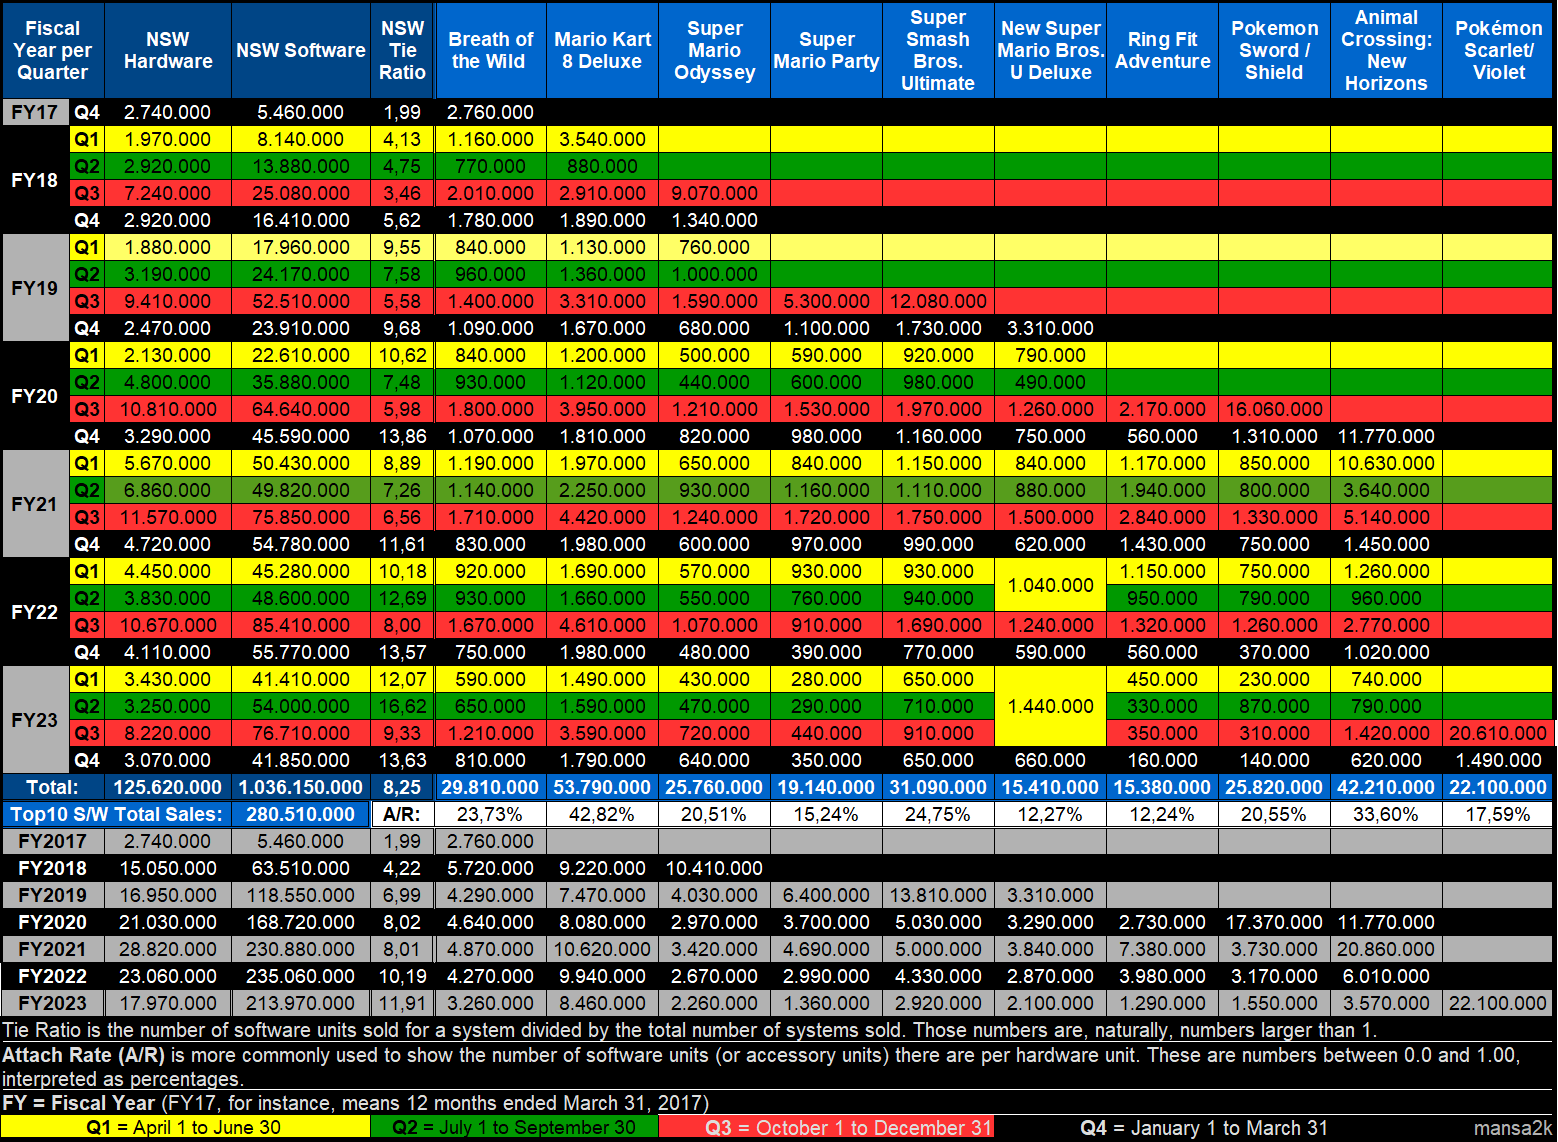This screenshot has height=1142, width=1558.
Task: Click the merged 1.040.000 Mario Bros. cell
Action: pos(1051,585)
